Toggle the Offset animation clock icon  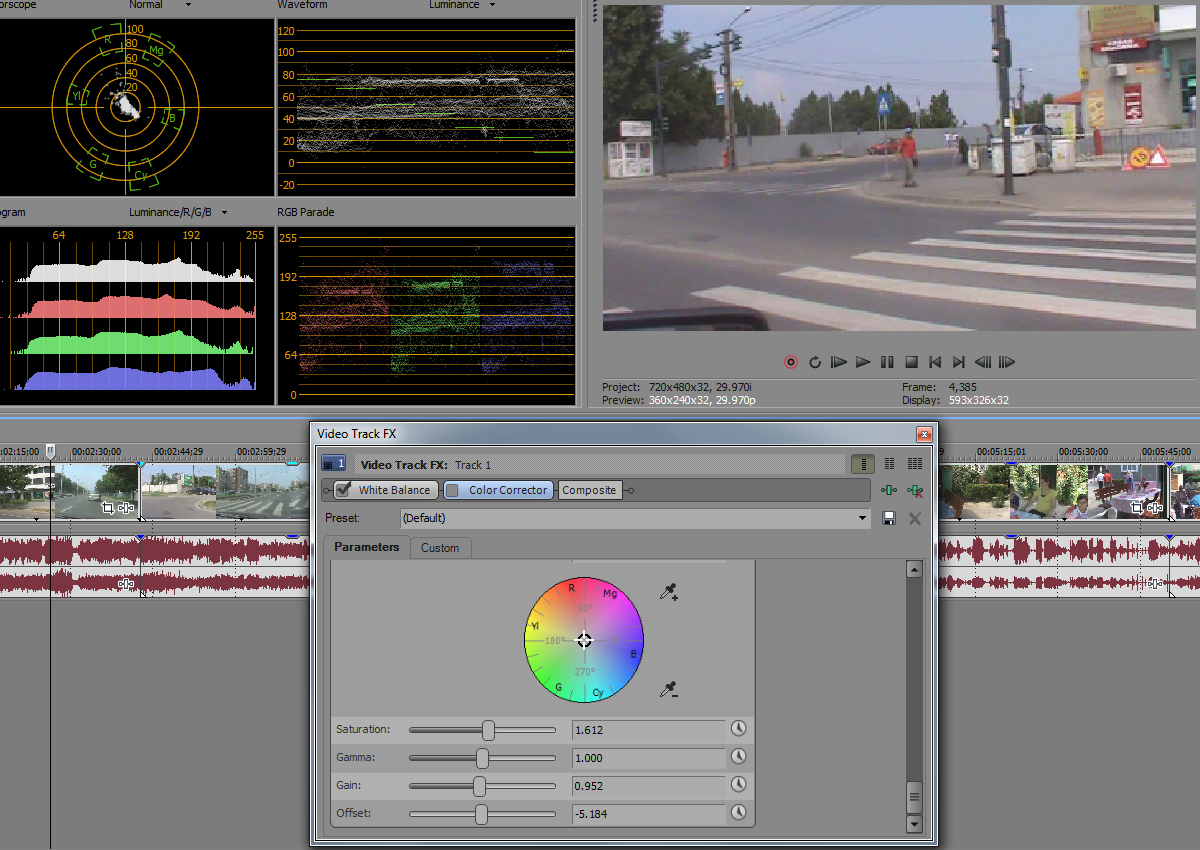[739, 813]
